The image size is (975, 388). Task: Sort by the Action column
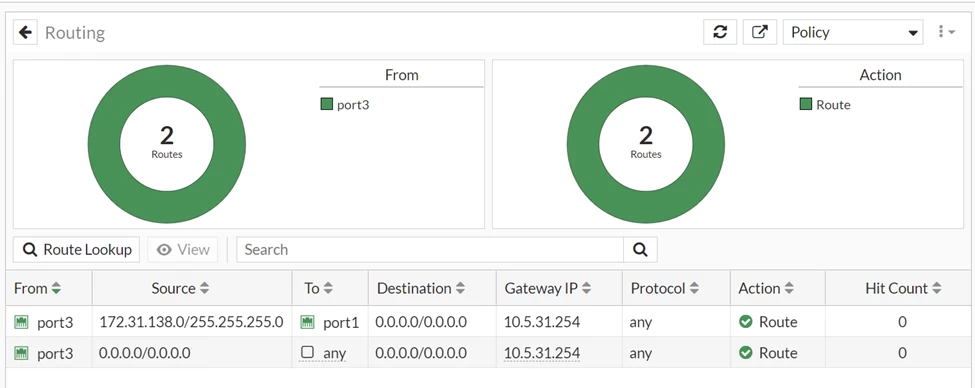click(788, 289)
